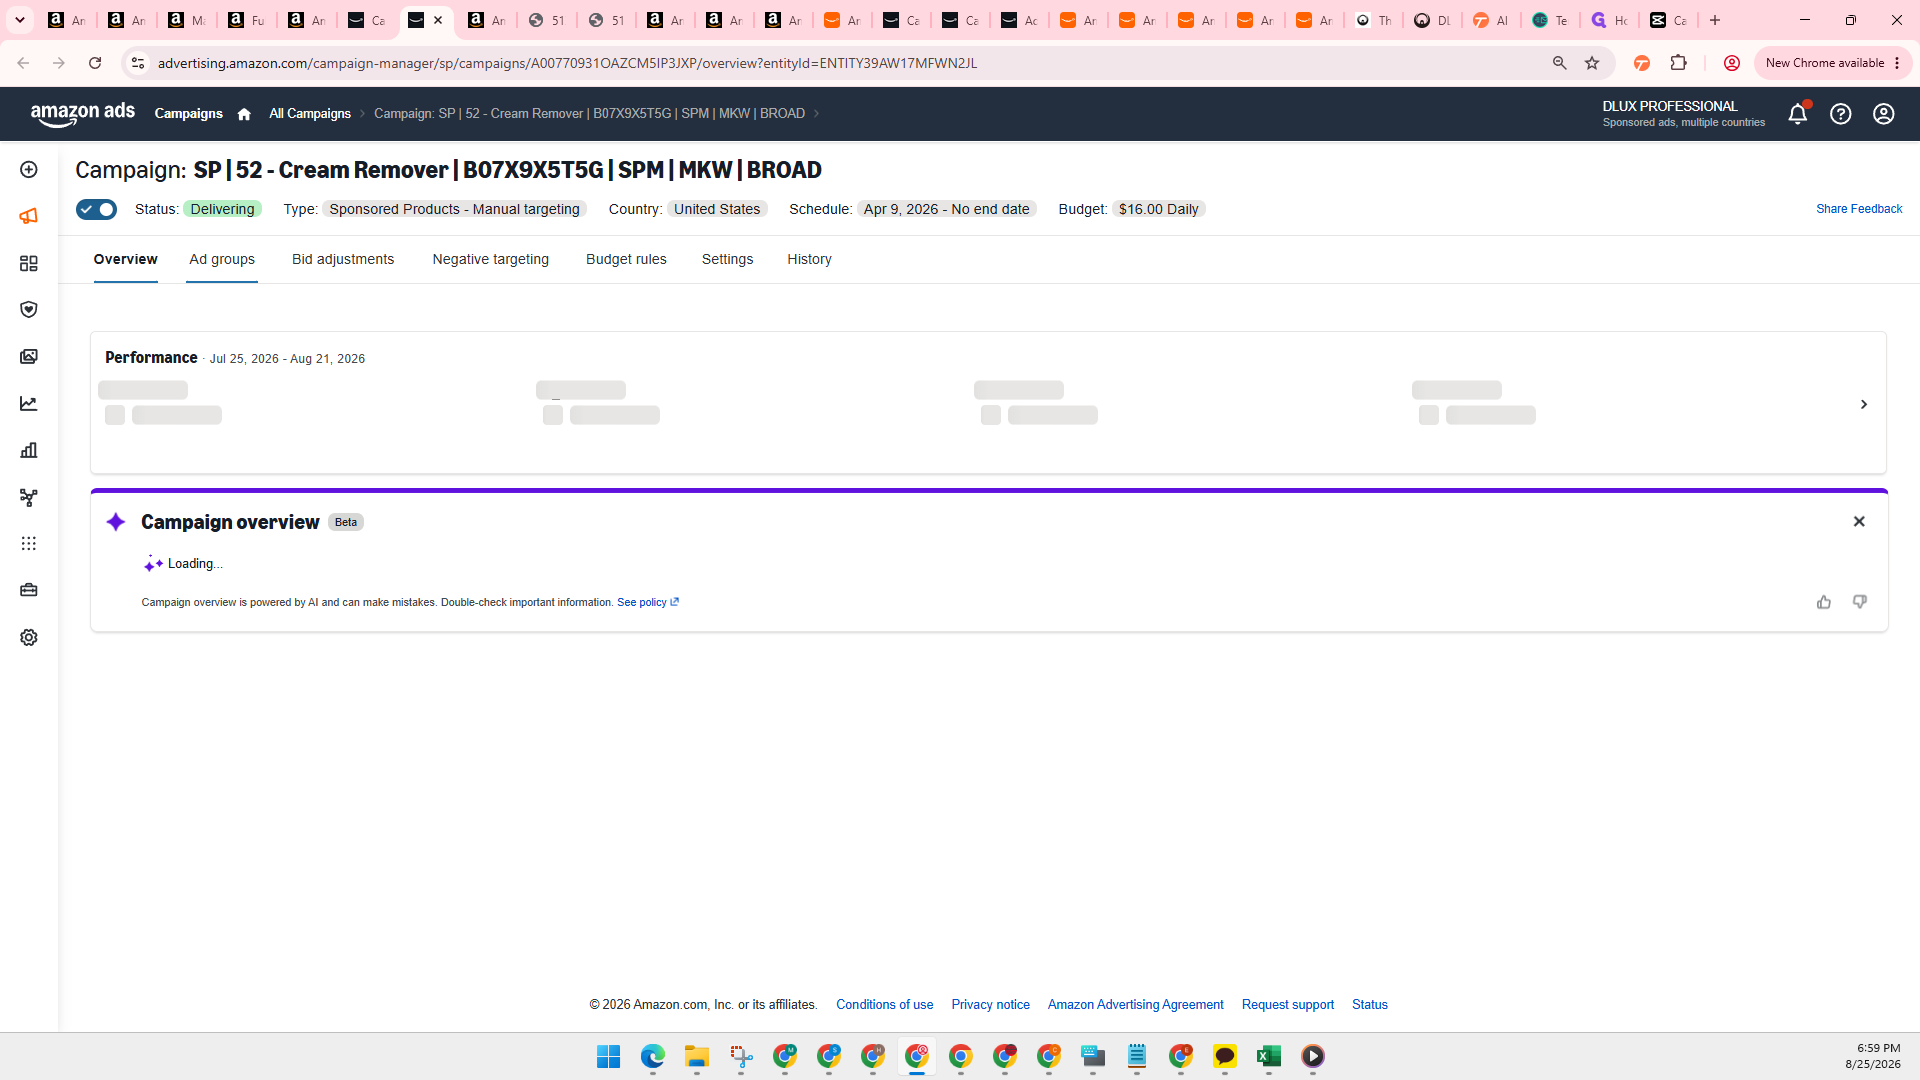
Task: Click the All Campaigns breadcrumb link
Action: [x=310, y=114]
